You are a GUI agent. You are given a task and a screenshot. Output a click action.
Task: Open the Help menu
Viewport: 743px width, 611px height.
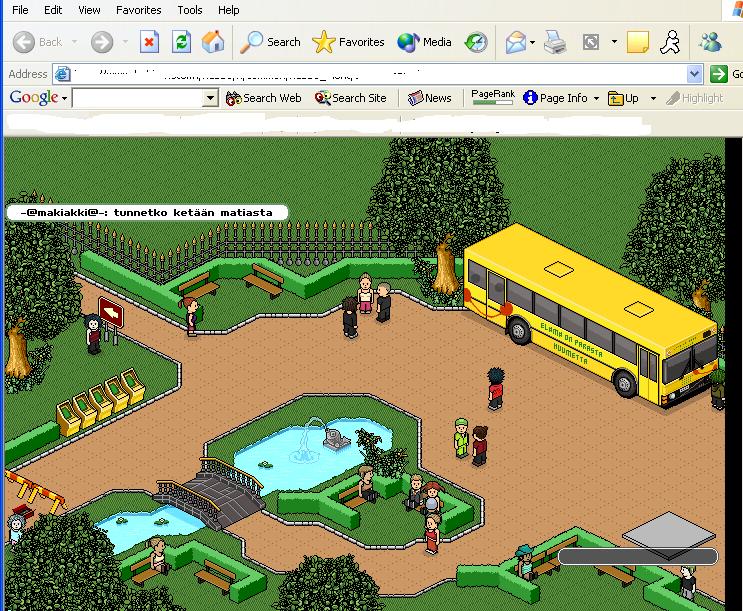(x=228, y=10)
